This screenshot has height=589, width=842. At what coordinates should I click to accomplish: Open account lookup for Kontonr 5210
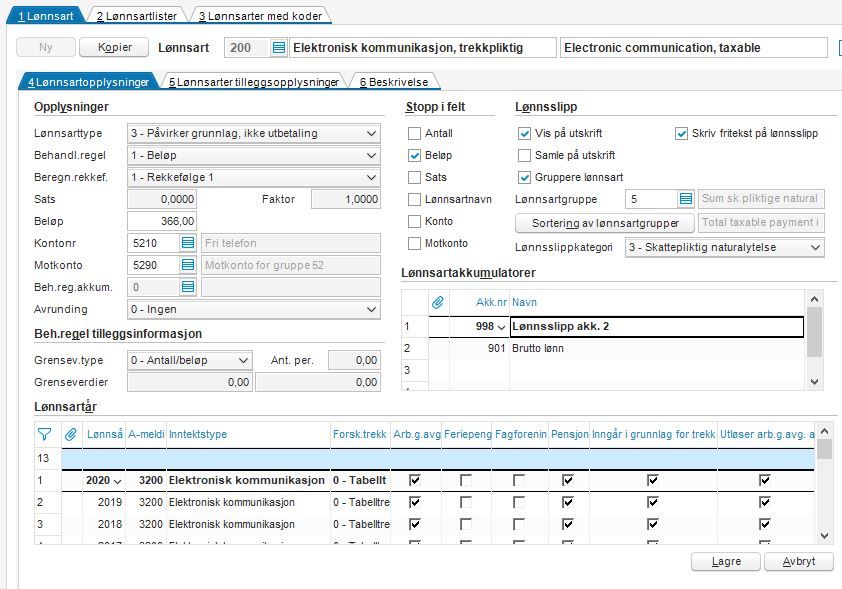(x=188, y=243)
